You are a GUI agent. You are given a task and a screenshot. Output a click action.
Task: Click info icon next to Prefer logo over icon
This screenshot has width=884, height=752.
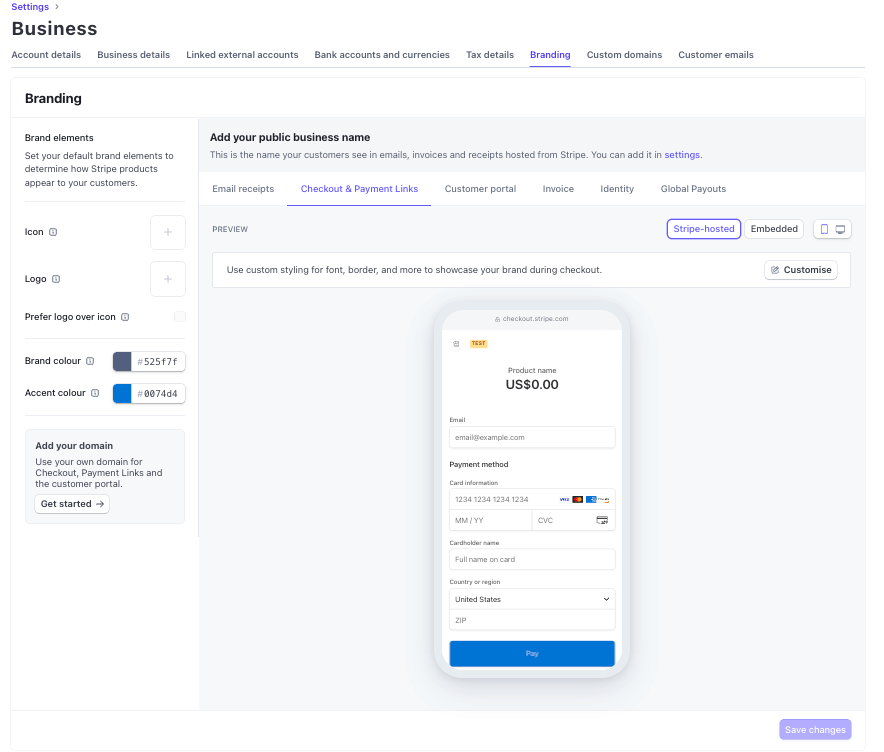pyautogui.click(x=125, y=317)
